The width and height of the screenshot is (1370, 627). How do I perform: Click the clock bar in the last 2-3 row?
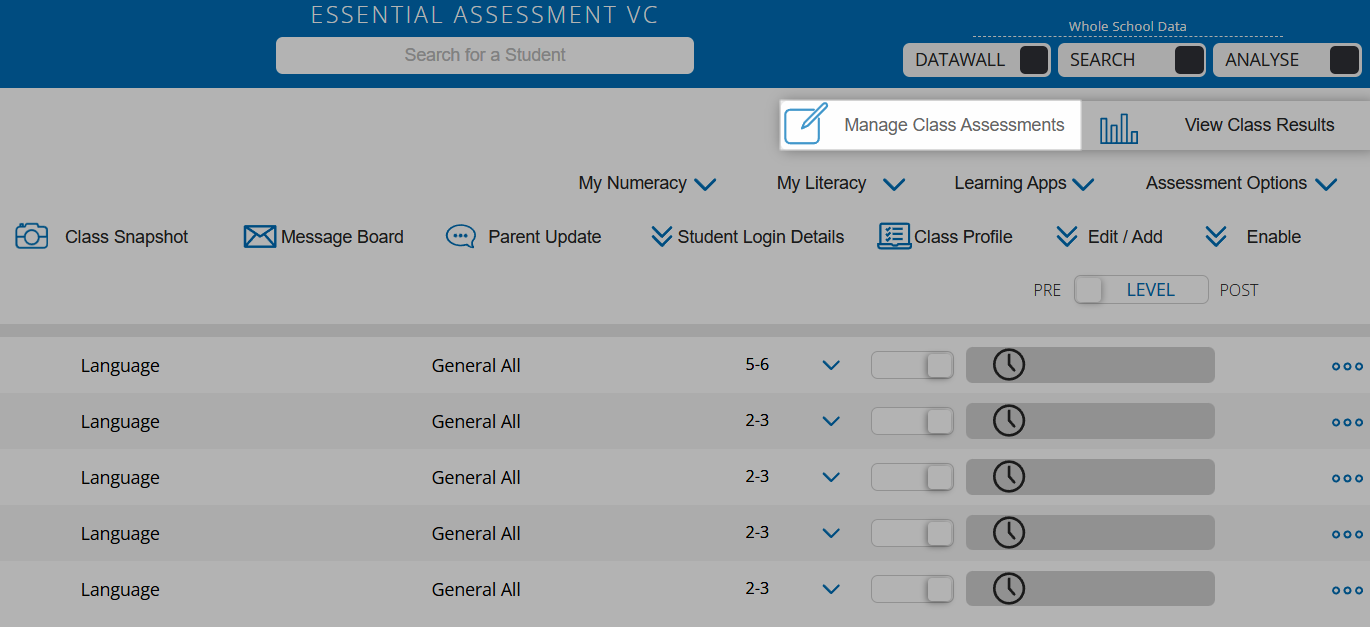coord(1090,589)
